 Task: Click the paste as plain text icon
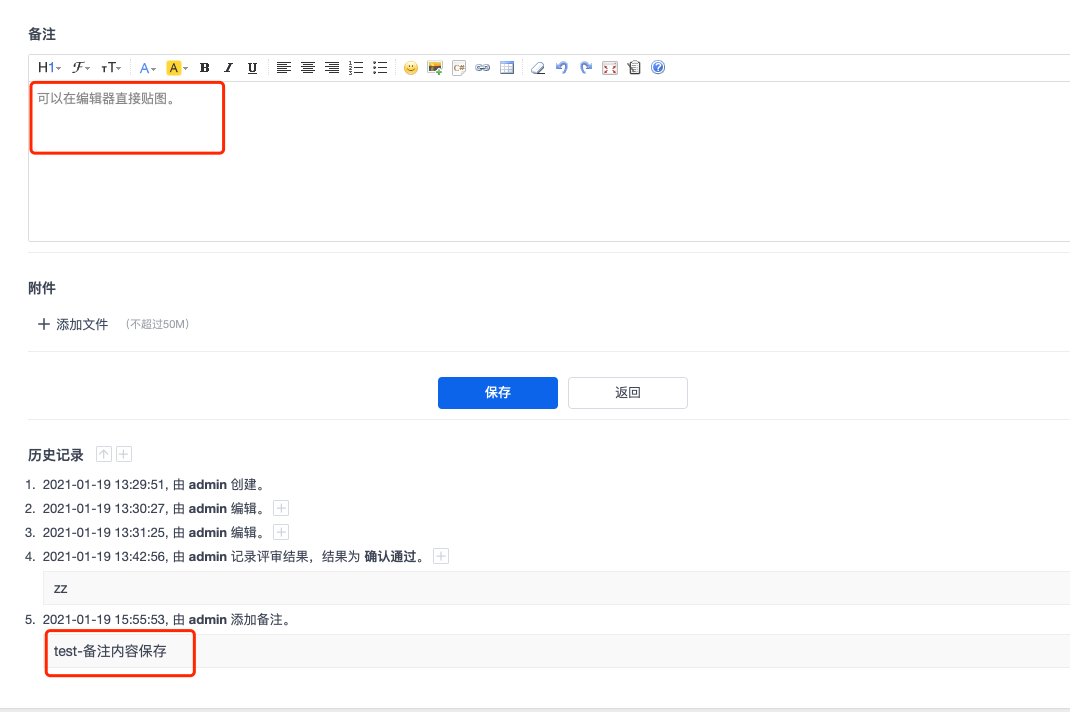634,68
